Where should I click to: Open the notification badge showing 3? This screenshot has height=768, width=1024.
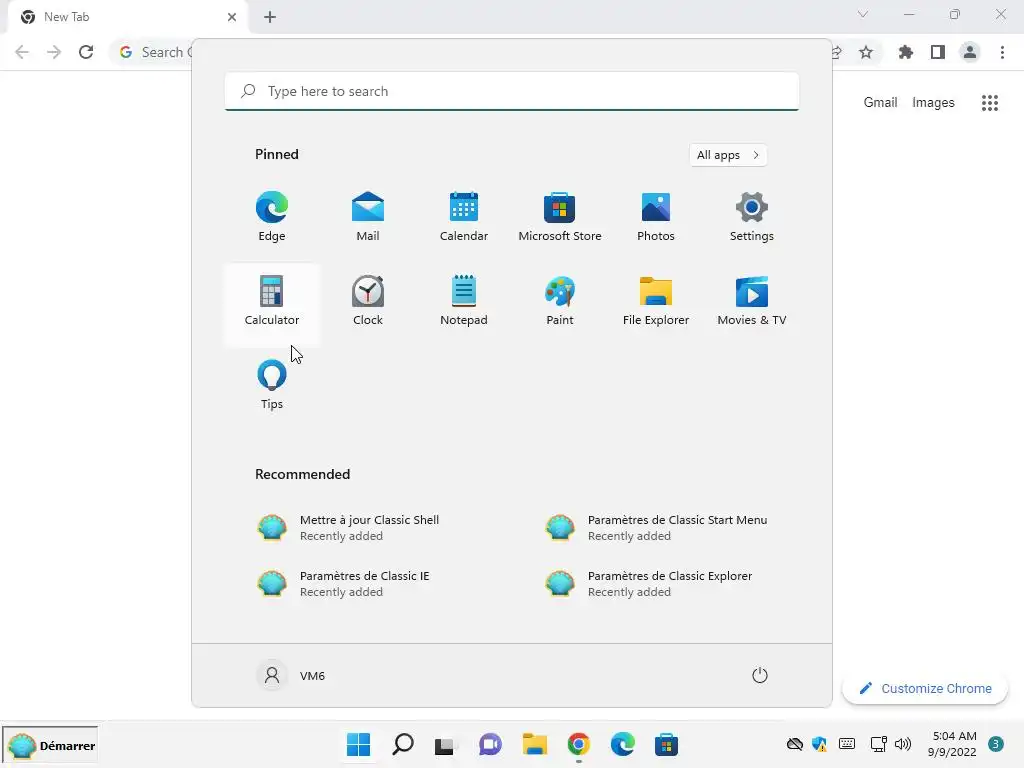click(x=995, y=744)
